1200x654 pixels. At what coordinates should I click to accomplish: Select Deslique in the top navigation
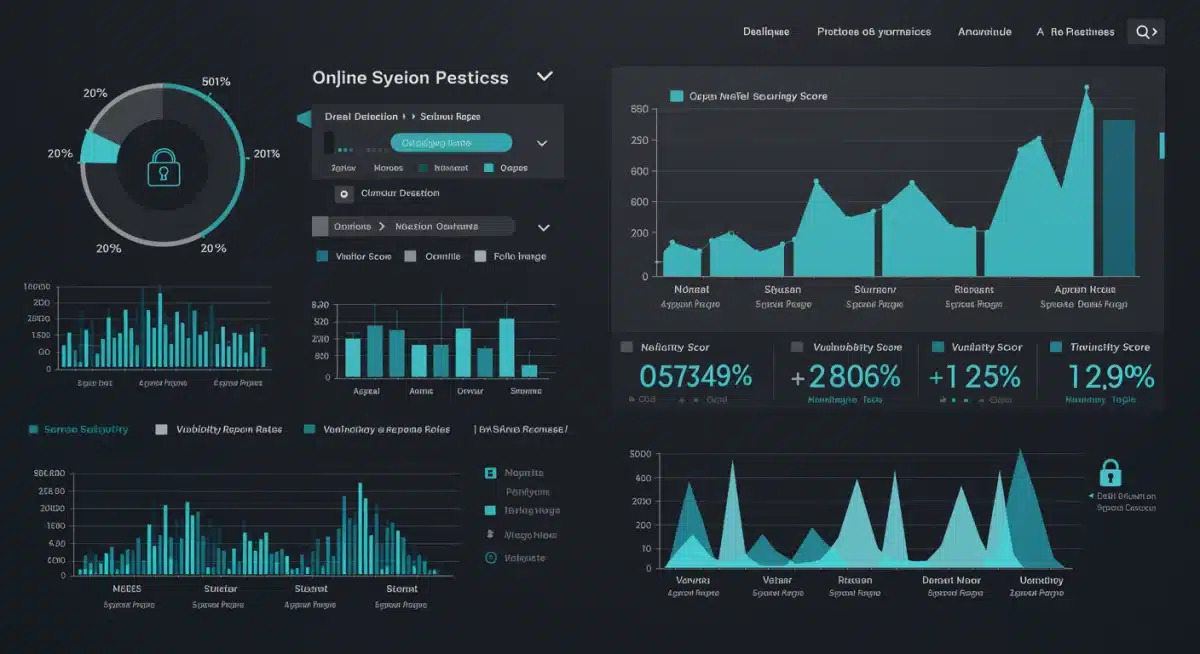point(765,31)
